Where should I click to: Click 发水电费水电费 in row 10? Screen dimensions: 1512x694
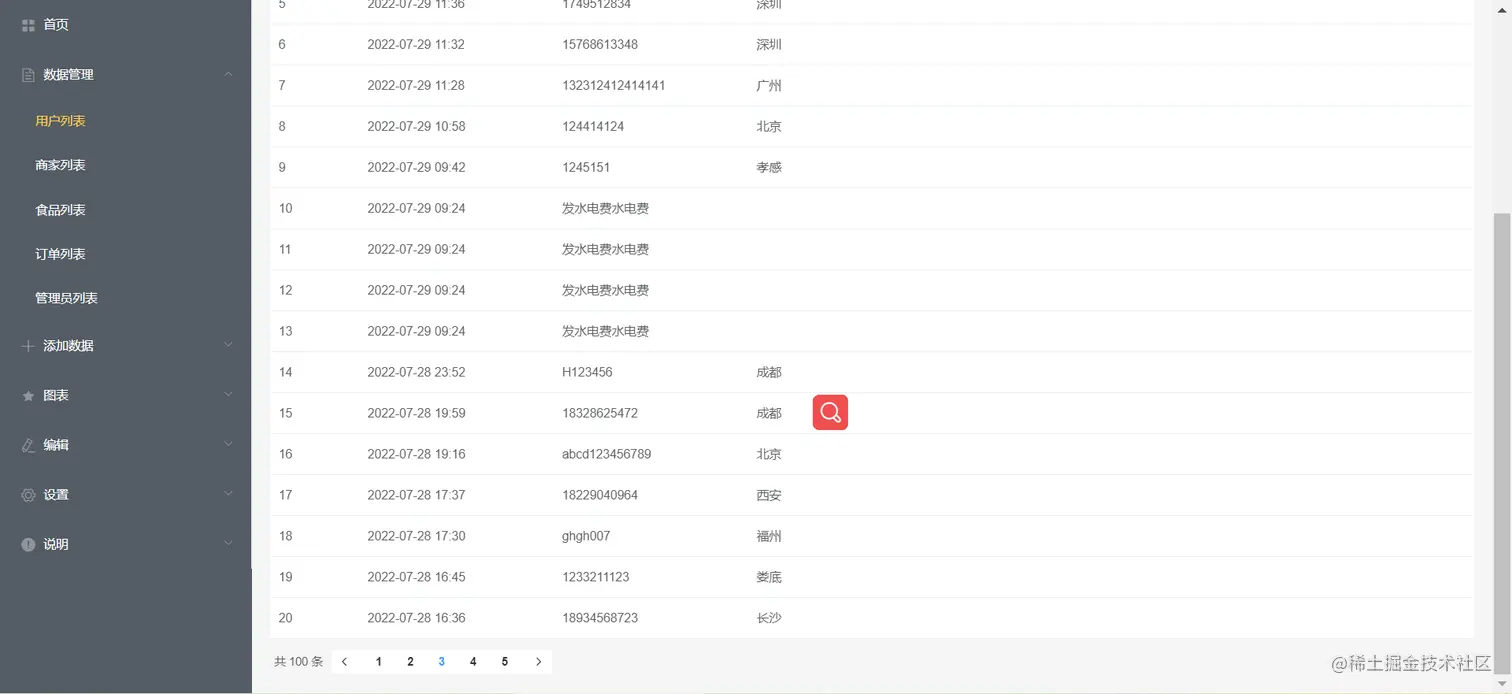coord(606,209)
